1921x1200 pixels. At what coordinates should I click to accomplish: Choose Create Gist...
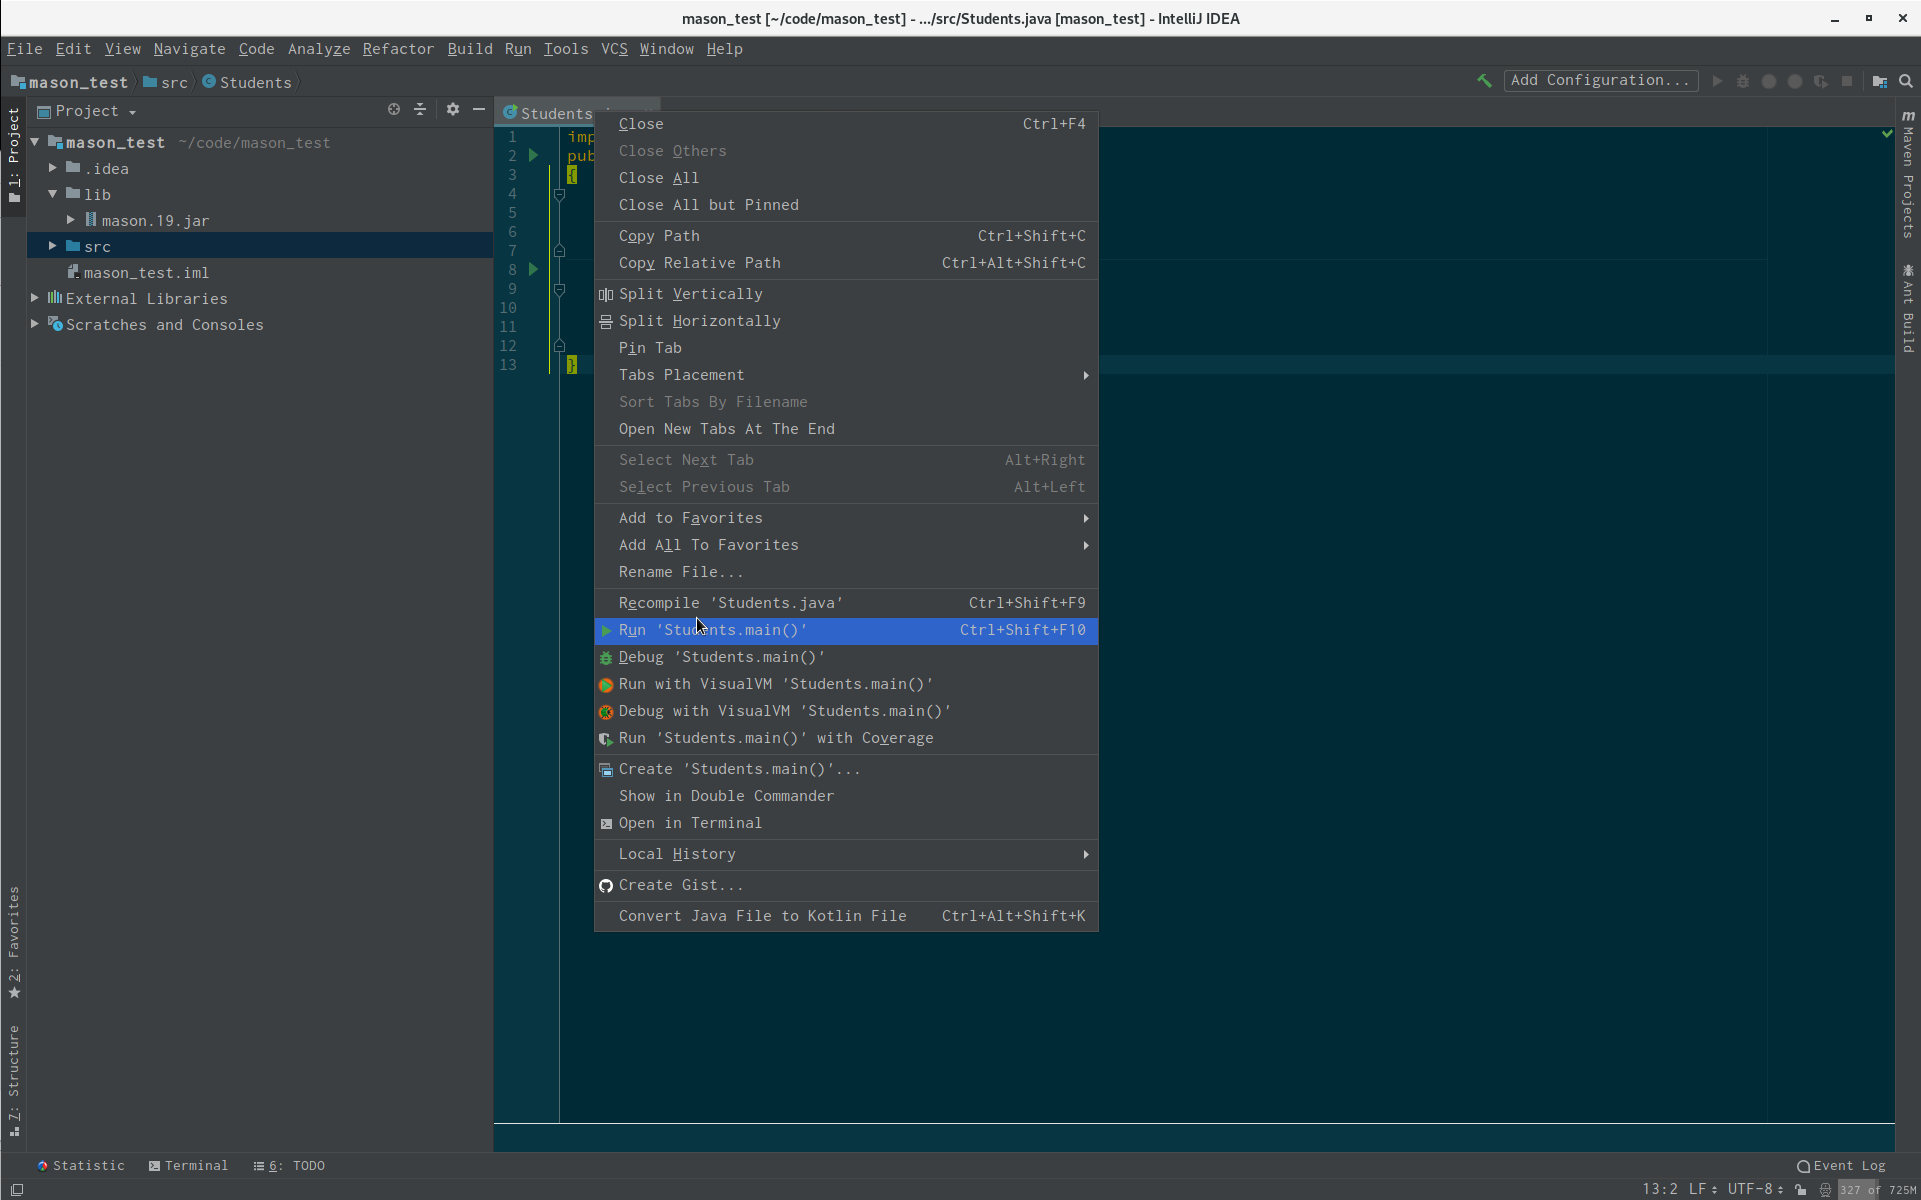[846, 885]
